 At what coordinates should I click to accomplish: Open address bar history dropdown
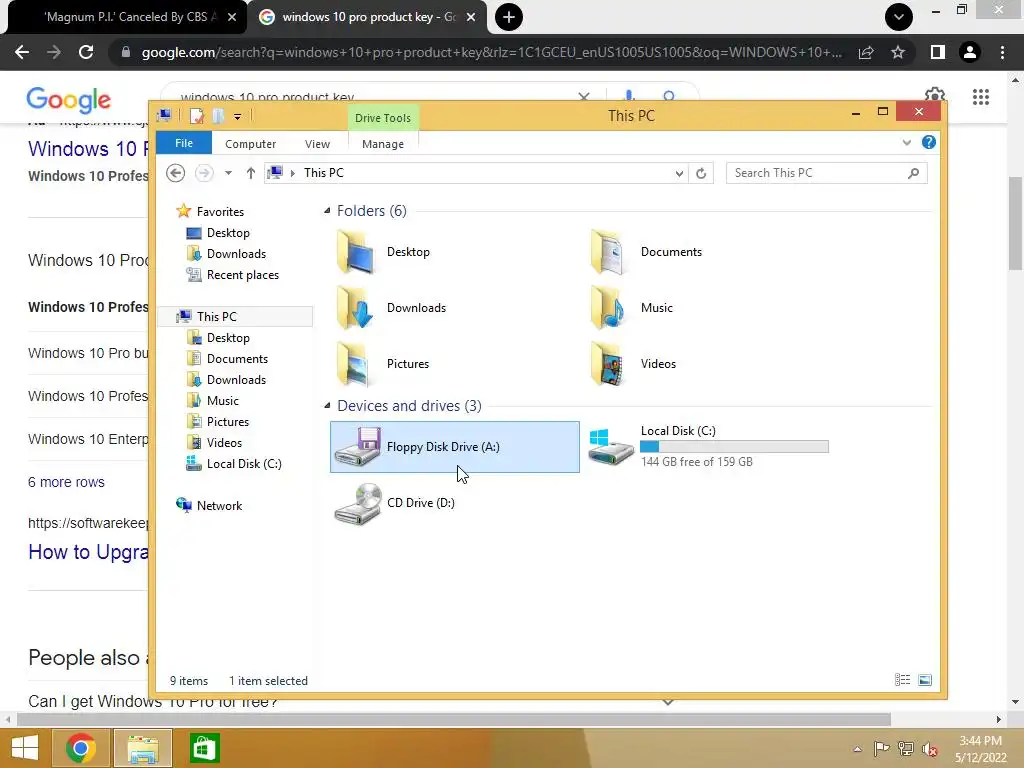[x=679, y=173]
